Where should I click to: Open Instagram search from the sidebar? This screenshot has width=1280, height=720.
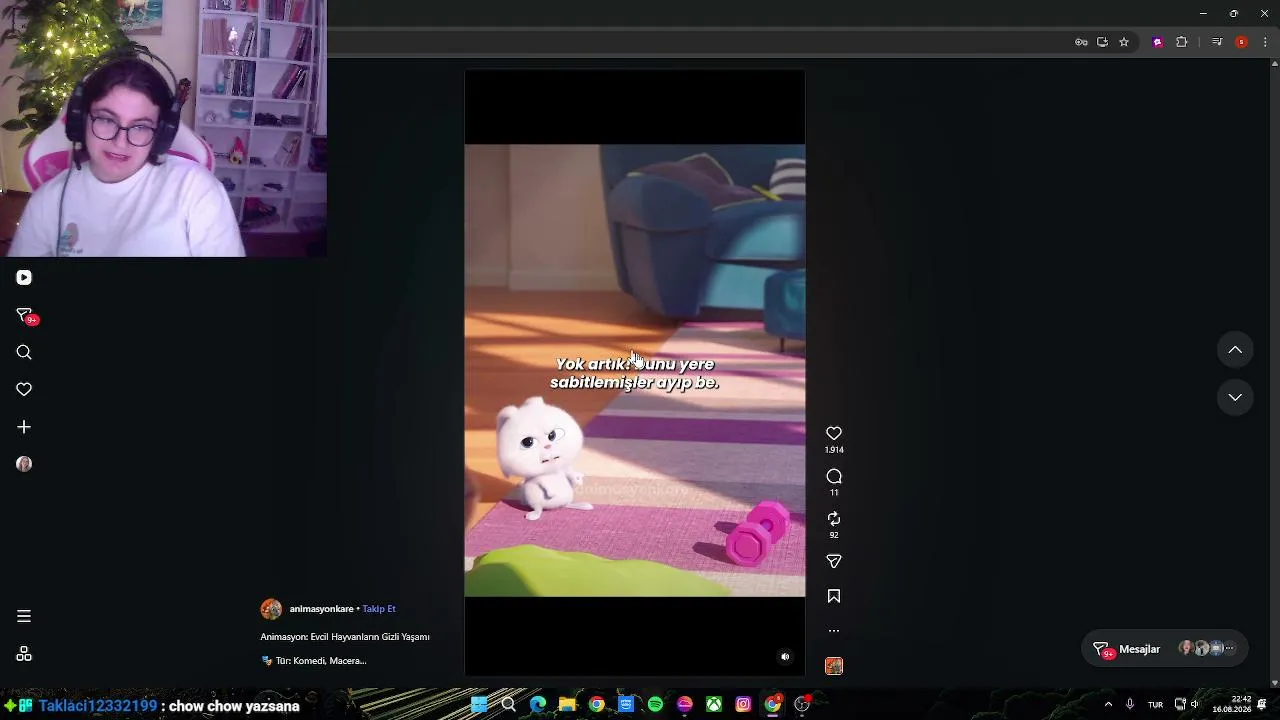point(24,352)
